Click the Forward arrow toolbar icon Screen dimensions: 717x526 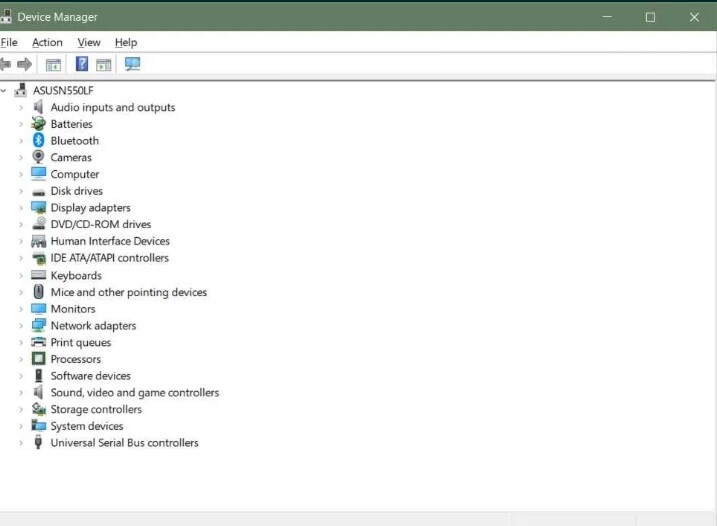click(24, 64)
